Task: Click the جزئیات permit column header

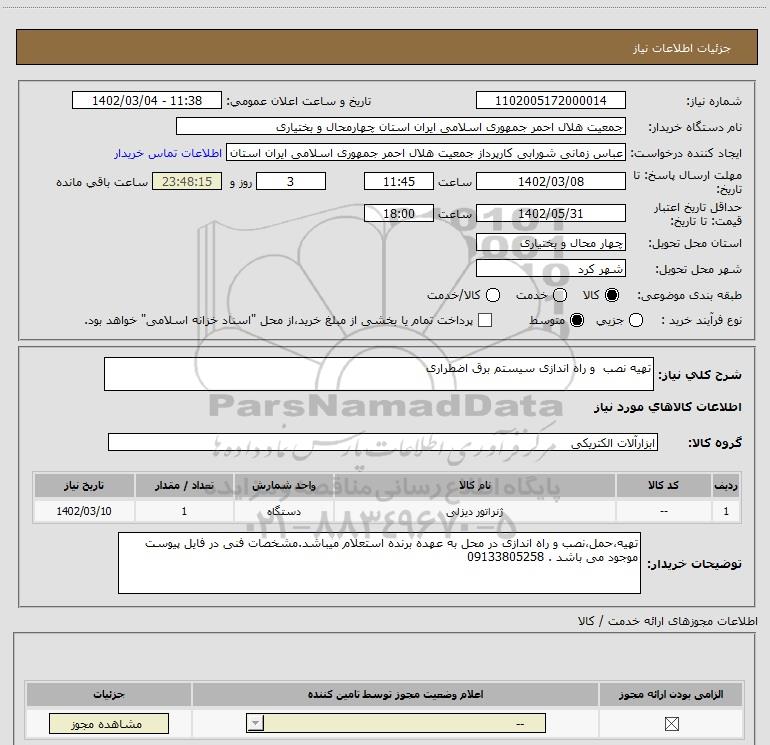Action: pos(109,694)
